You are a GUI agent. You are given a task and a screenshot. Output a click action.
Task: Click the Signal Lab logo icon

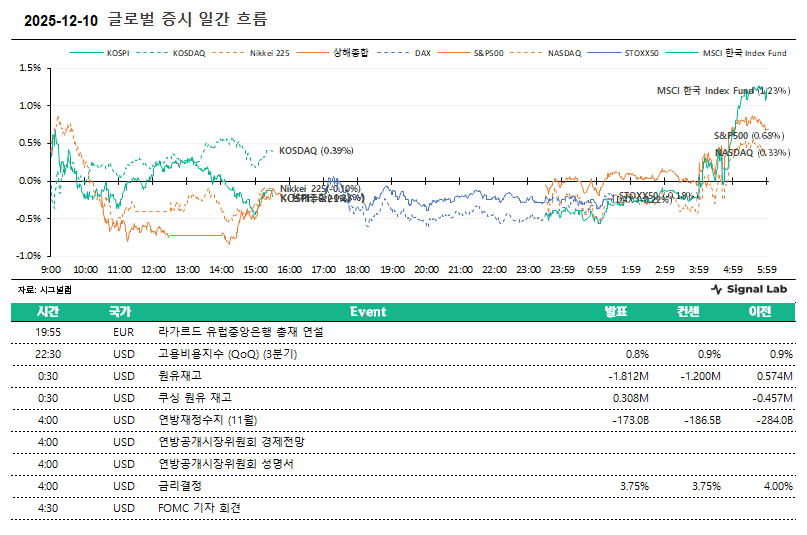716,289
